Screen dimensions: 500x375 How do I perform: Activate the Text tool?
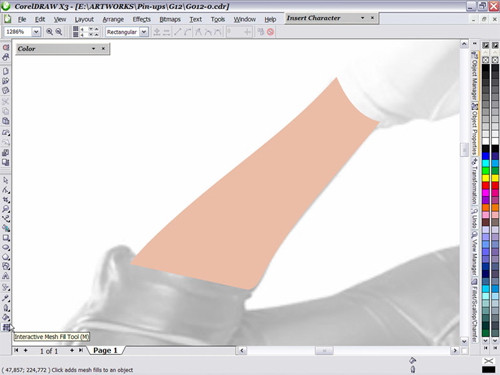(x=5, y=276)
